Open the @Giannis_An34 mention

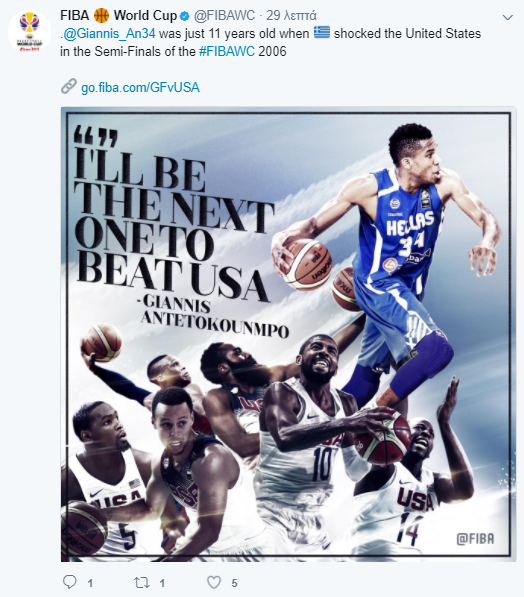(109, 34)
